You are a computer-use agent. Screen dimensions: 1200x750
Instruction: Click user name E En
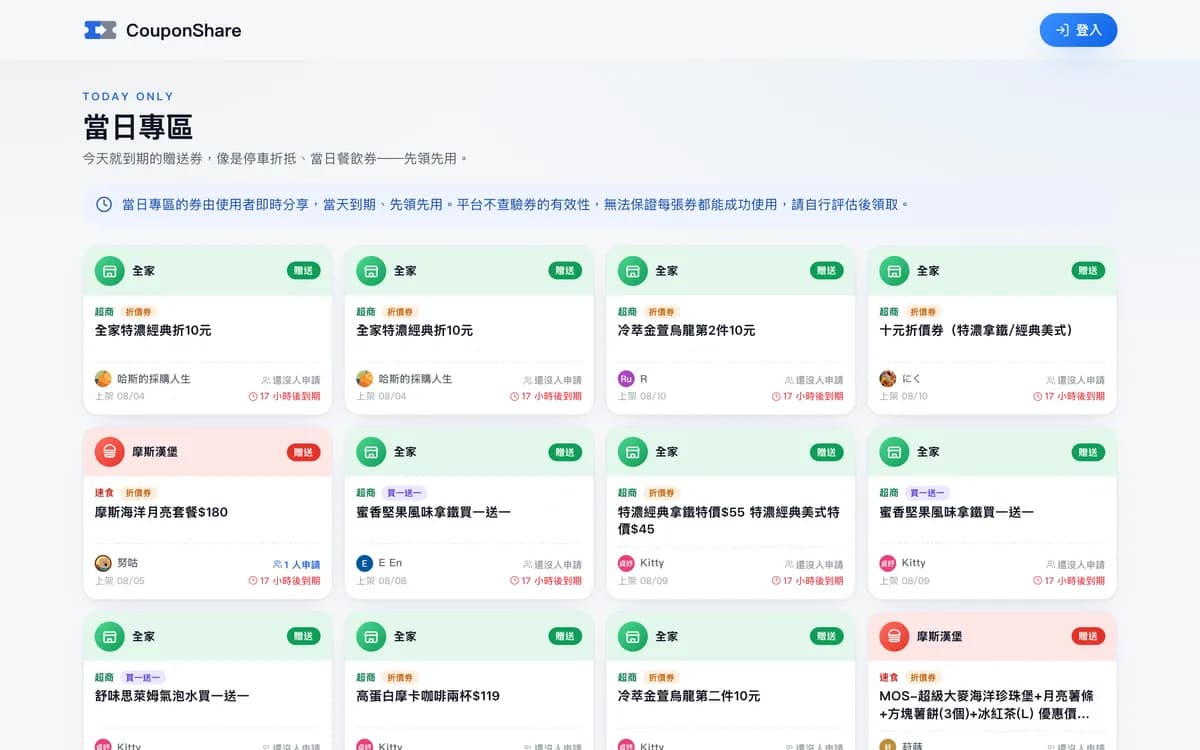(390, 563)
